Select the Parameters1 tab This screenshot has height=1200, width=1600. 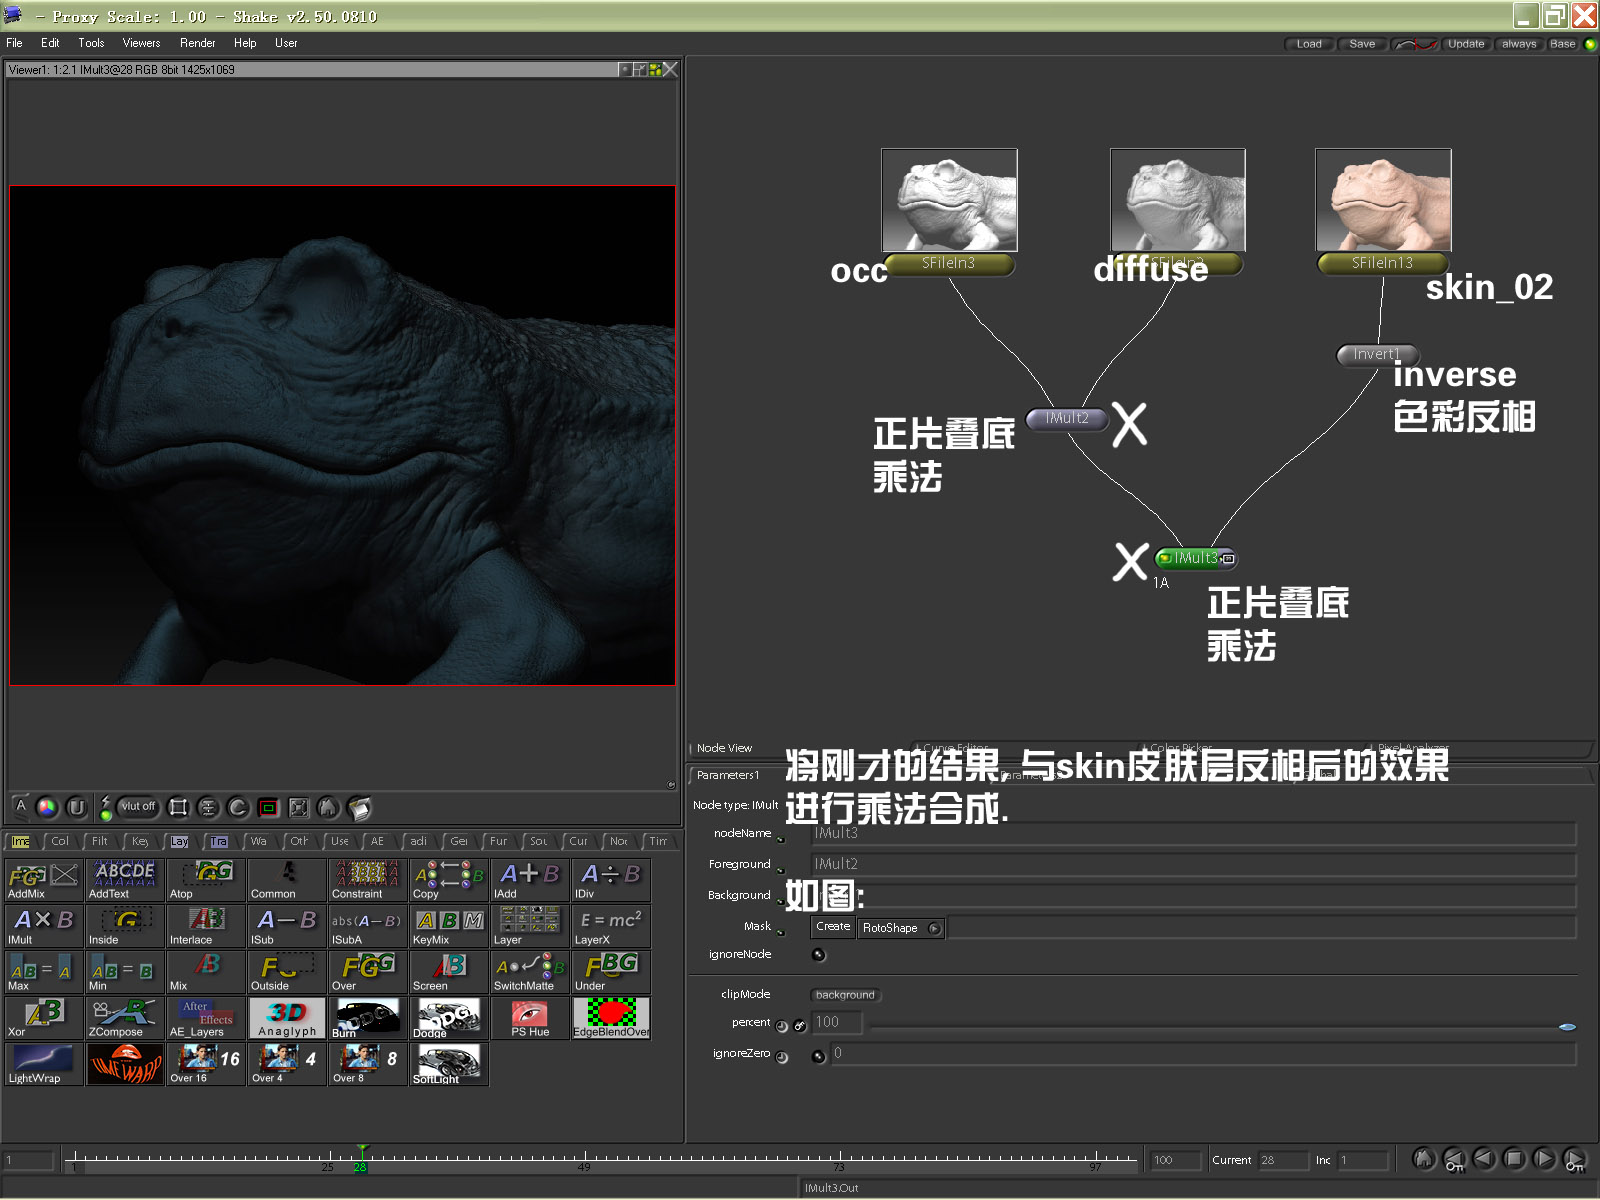[x=728, y=775]
